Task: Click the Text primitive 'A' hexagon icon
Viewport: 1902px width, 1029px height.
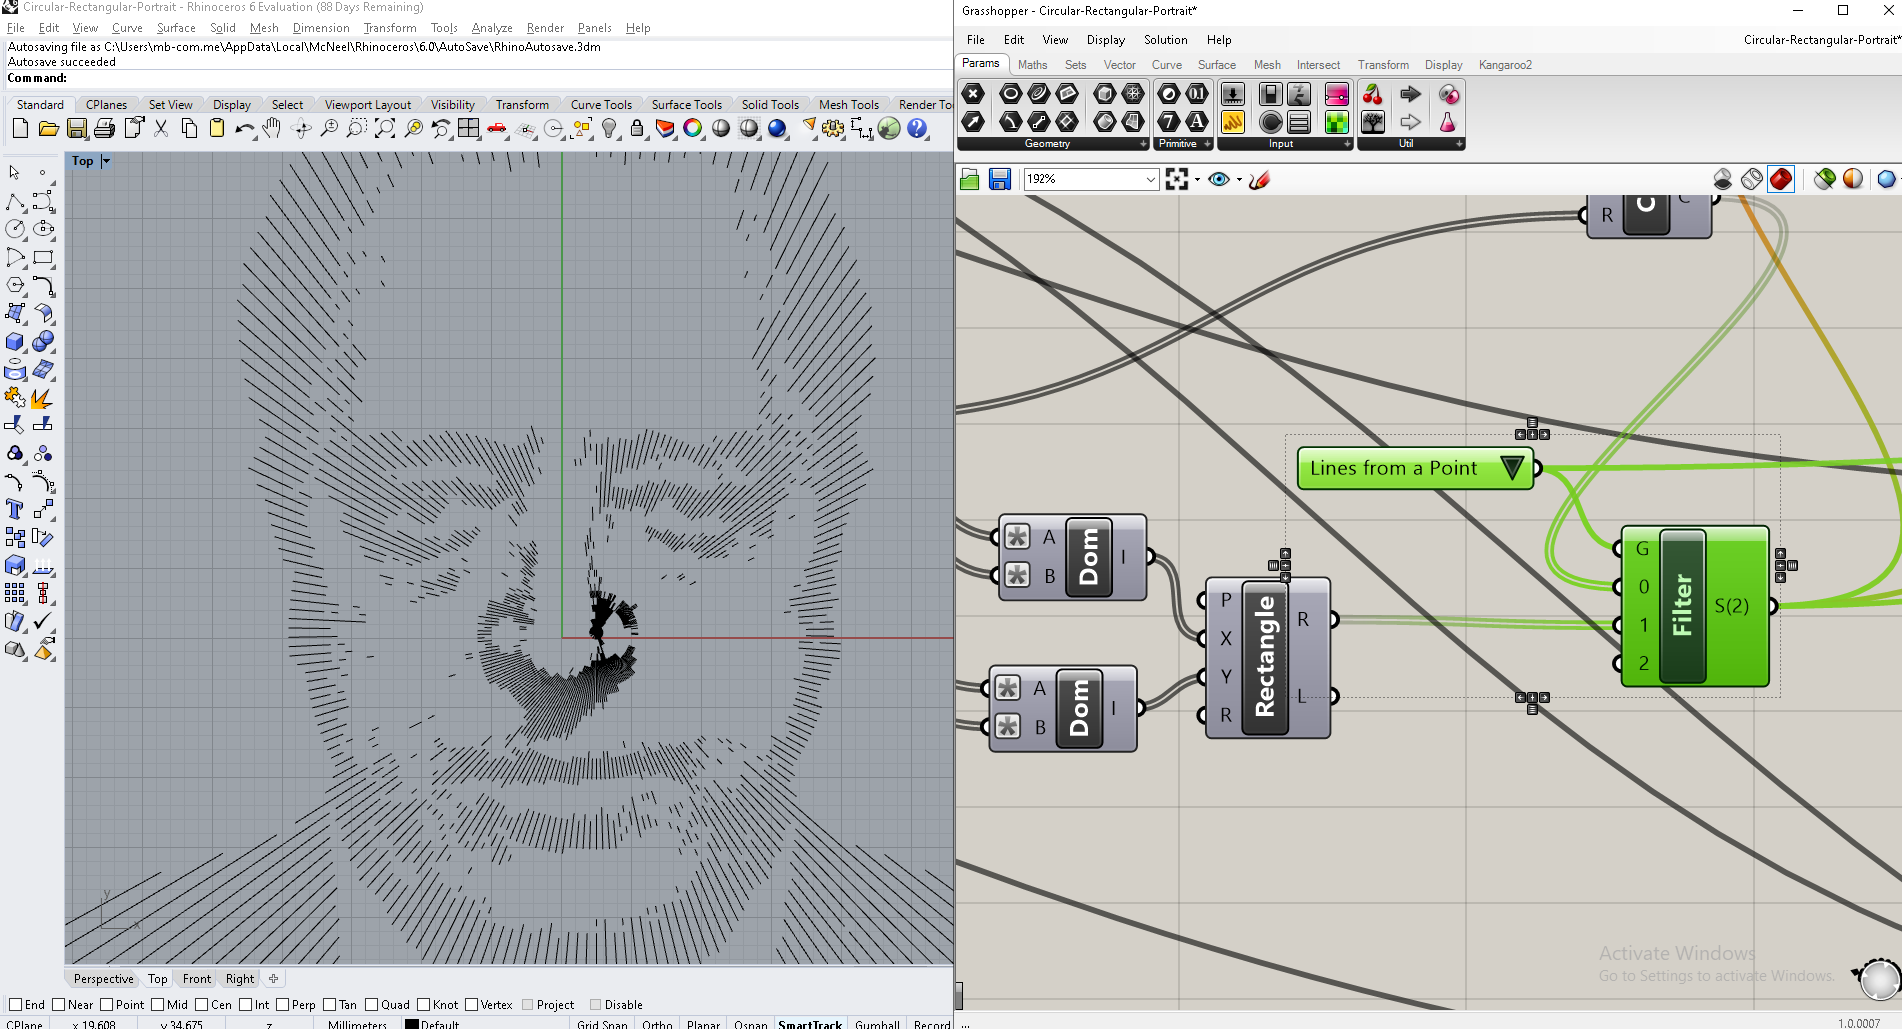Action: click(1197, 122)
